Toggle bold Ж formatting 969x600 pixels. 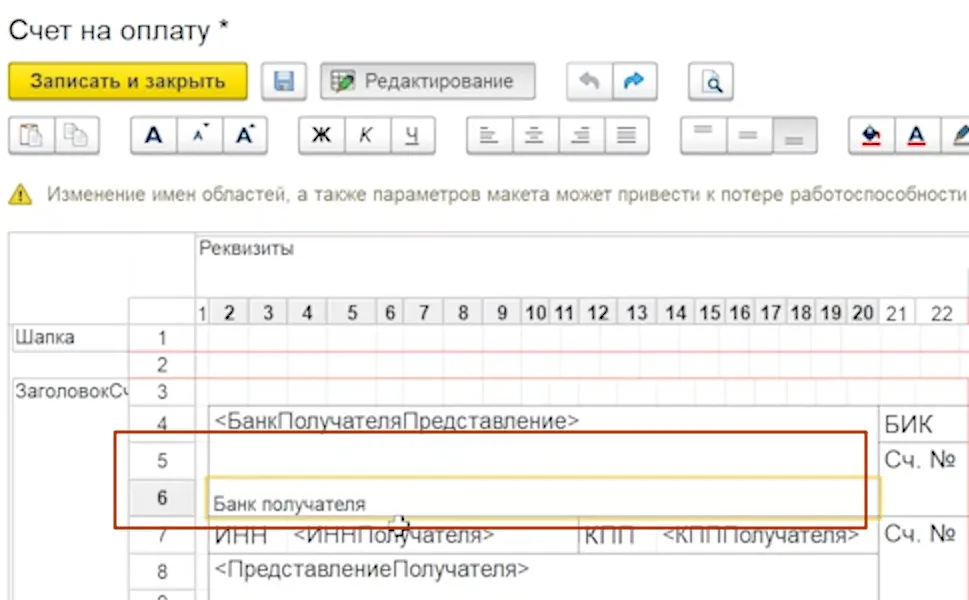(321, 135)
